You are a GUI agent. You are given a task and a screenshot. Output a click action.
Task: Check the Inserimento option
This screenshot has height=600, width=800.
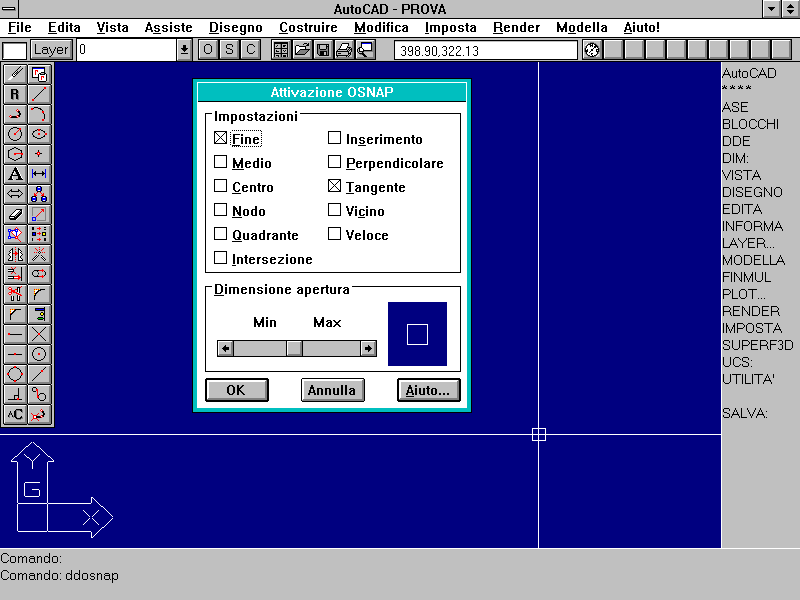pos(334,138)
